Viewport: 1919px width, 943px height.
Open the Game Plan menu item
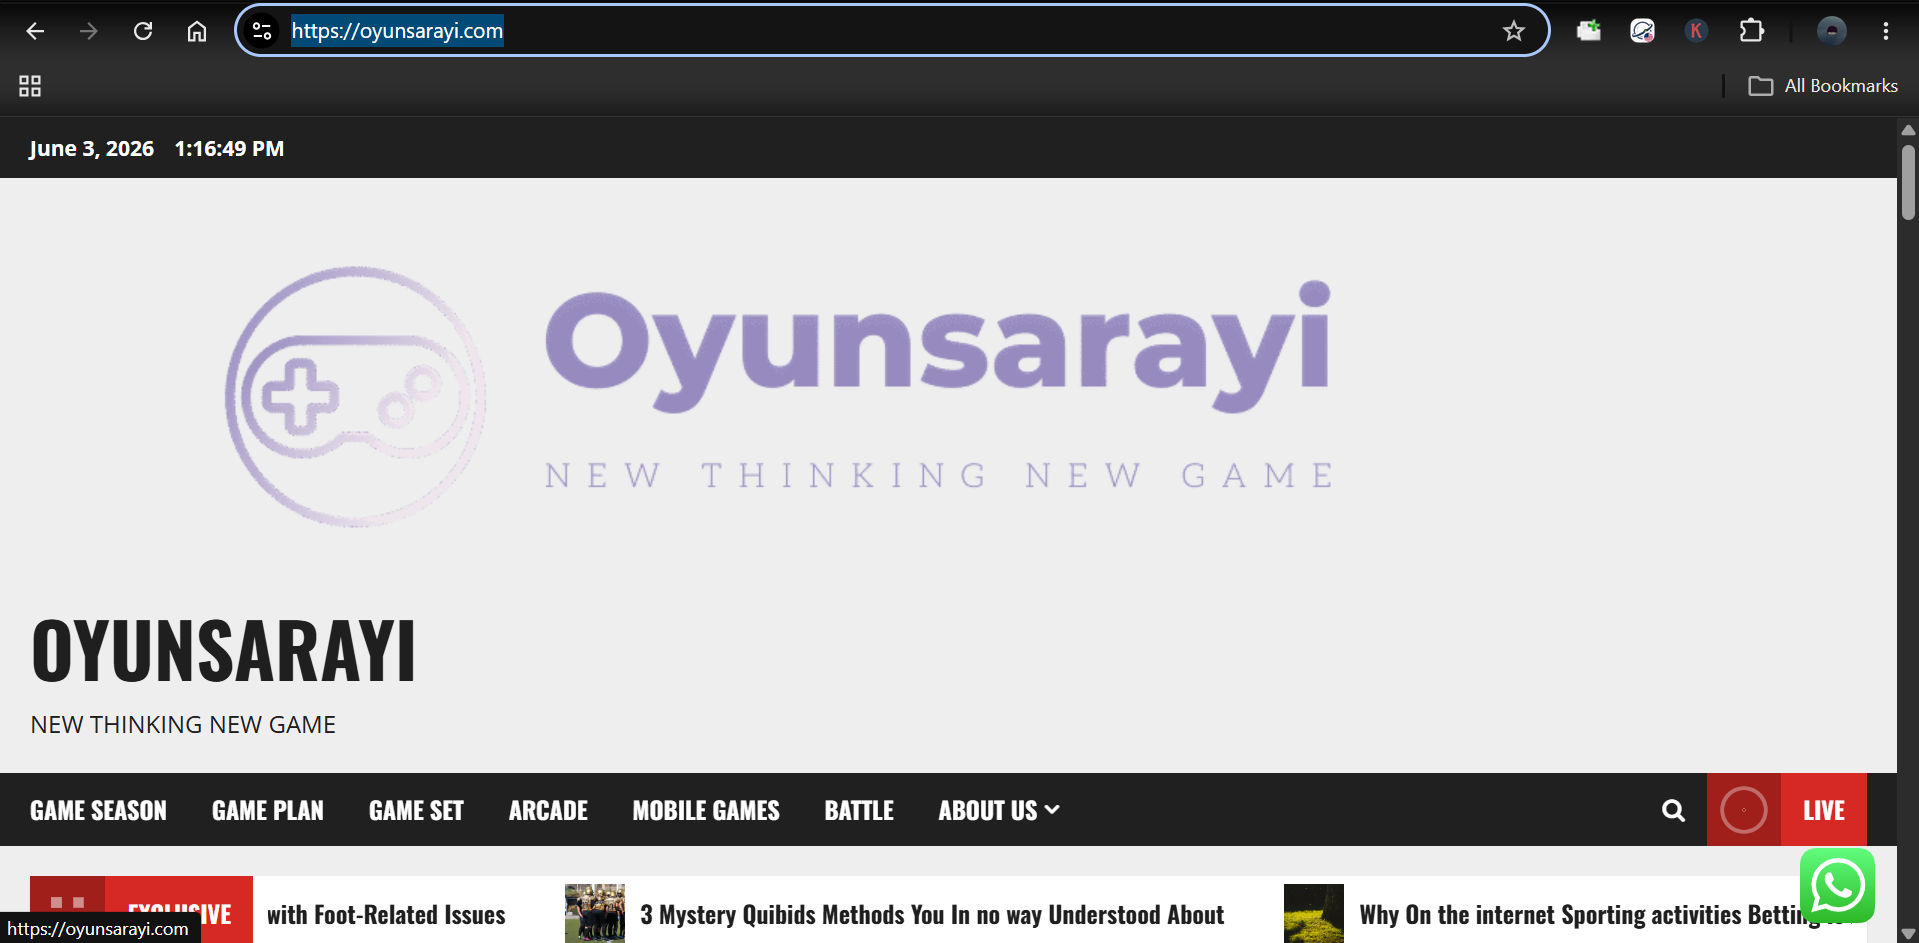(x=268, y=810)
